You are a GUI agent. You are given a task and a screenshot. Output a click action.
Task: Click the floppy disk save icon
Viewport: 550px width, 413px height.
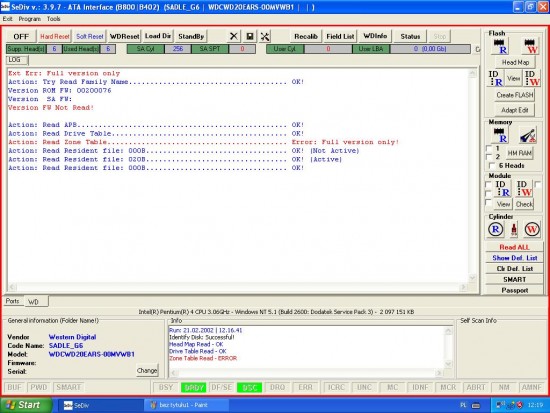point(250,36)
